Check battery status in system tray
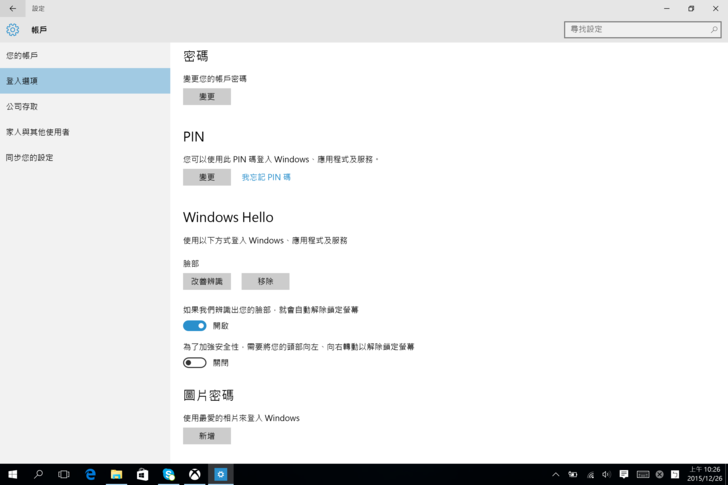Screen dimensions: 728x485 click(573, 474)
